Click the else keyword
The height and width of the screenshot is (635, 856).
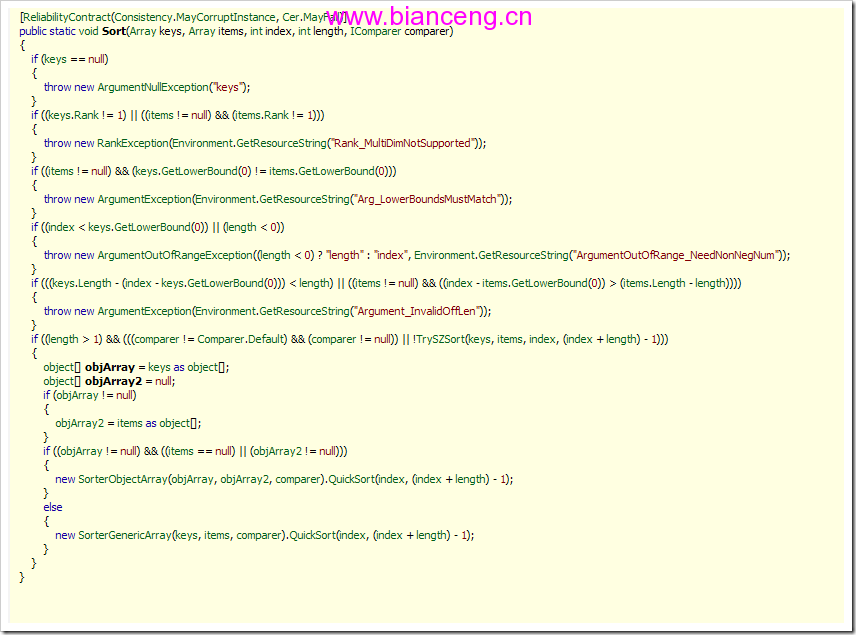tap(53, 507)
